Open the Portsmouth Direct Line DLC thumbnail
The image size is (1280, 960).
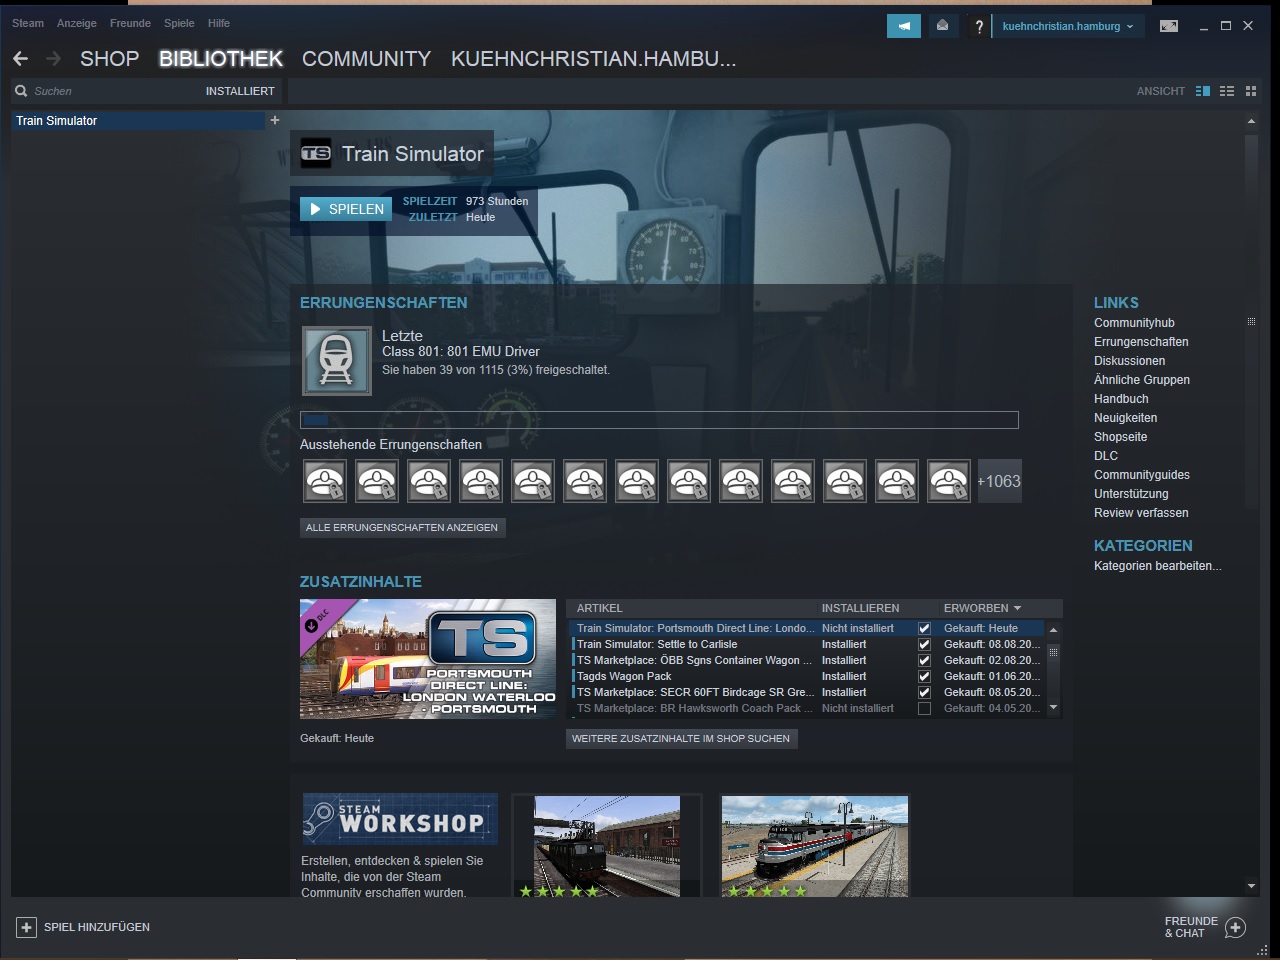click(428, 659)
